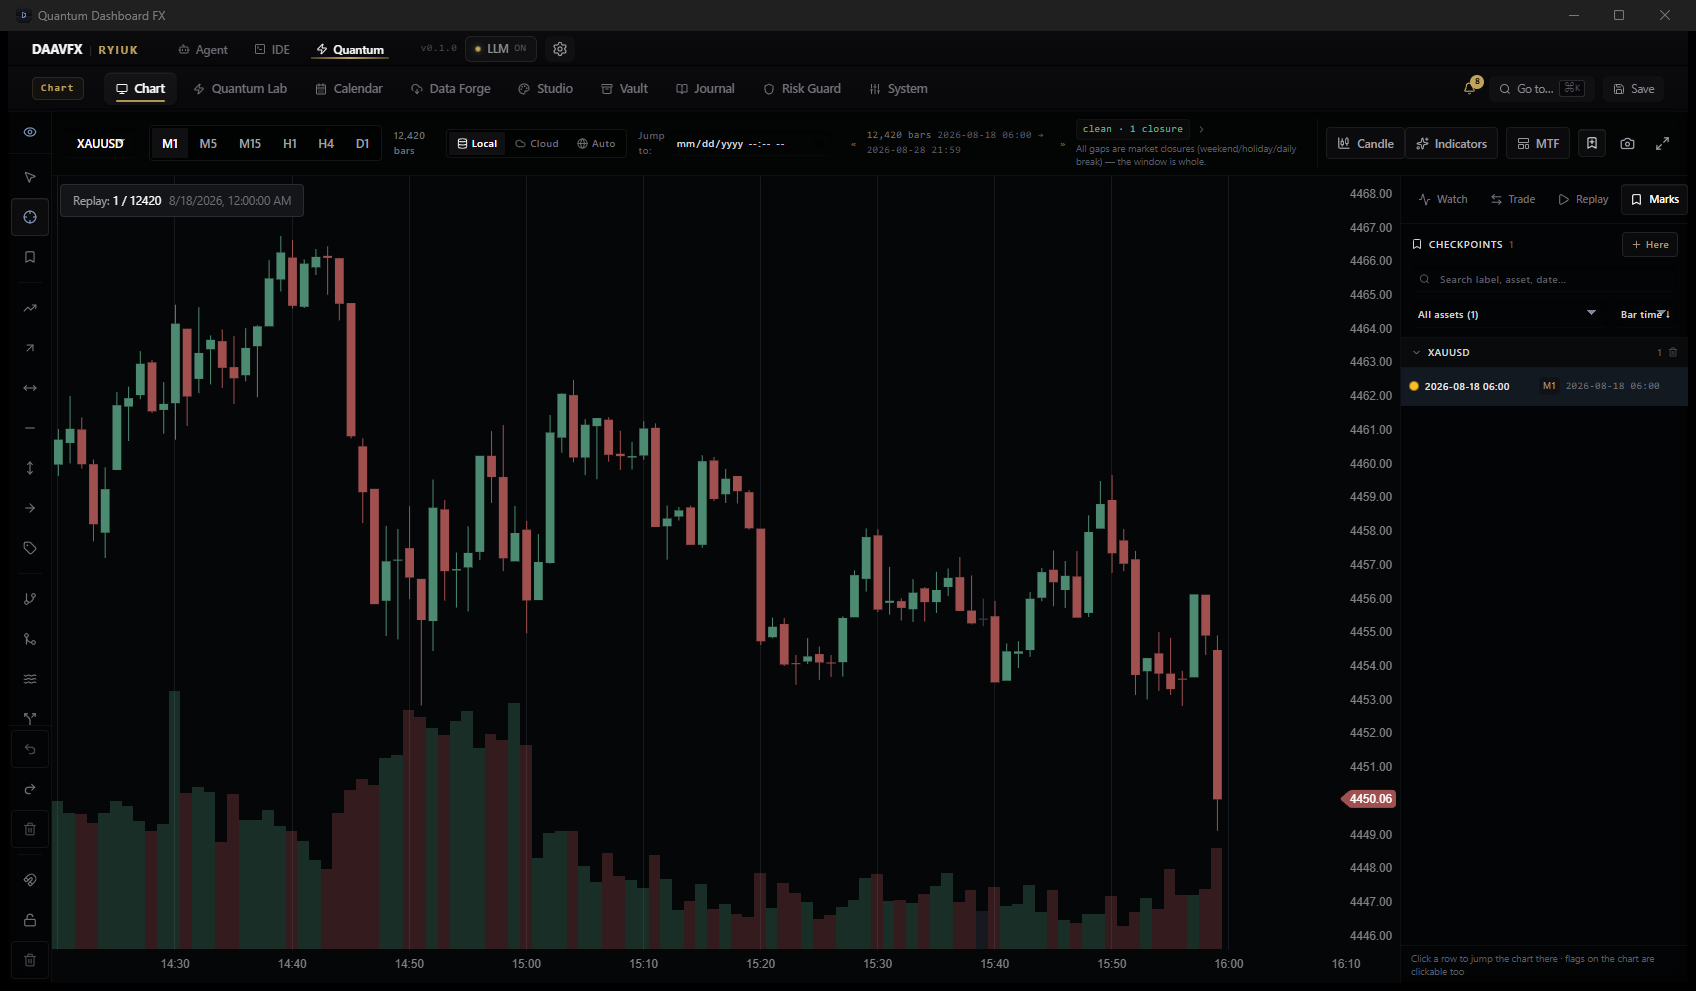Click the add bookmark icon beside MTF
This screenshot has width=1696, height=991.
pos(1592,143)
